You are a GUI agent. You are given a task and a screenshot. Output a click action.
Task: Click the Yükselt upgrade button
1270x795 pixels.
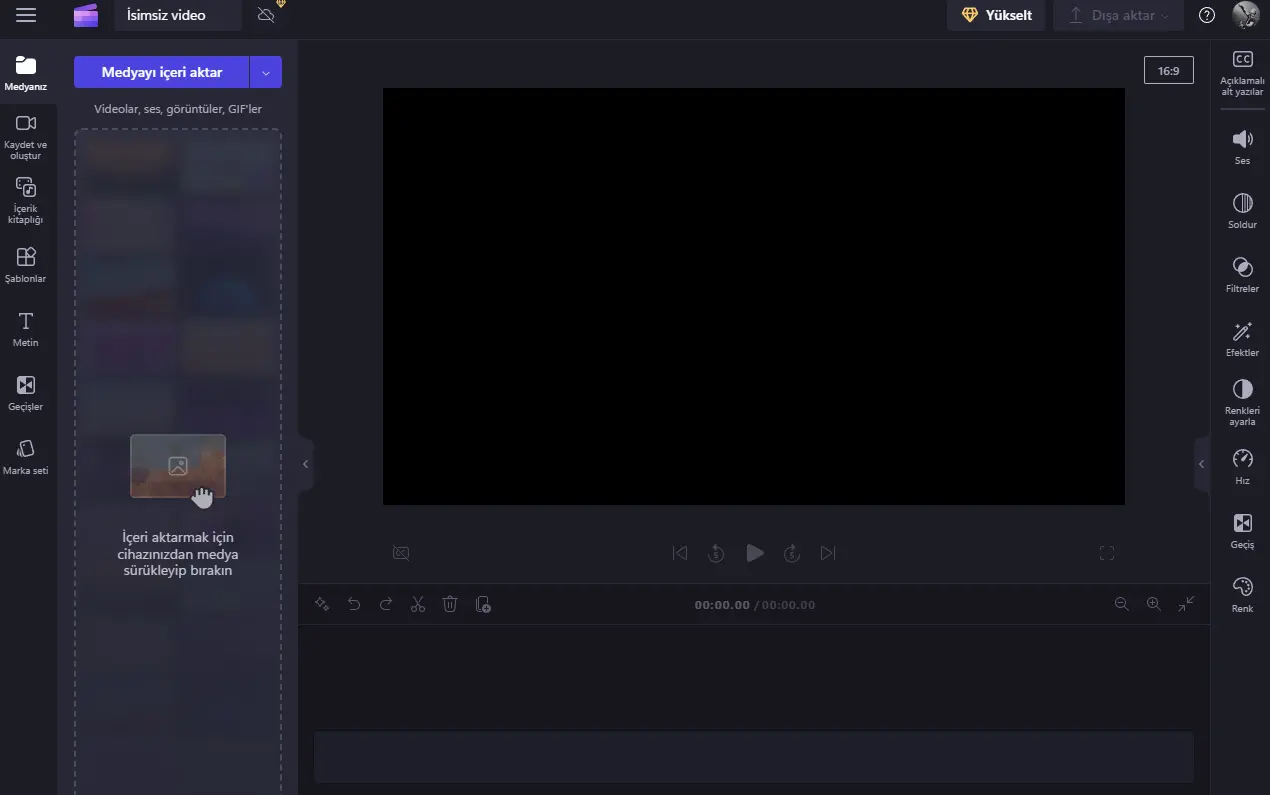996,15
